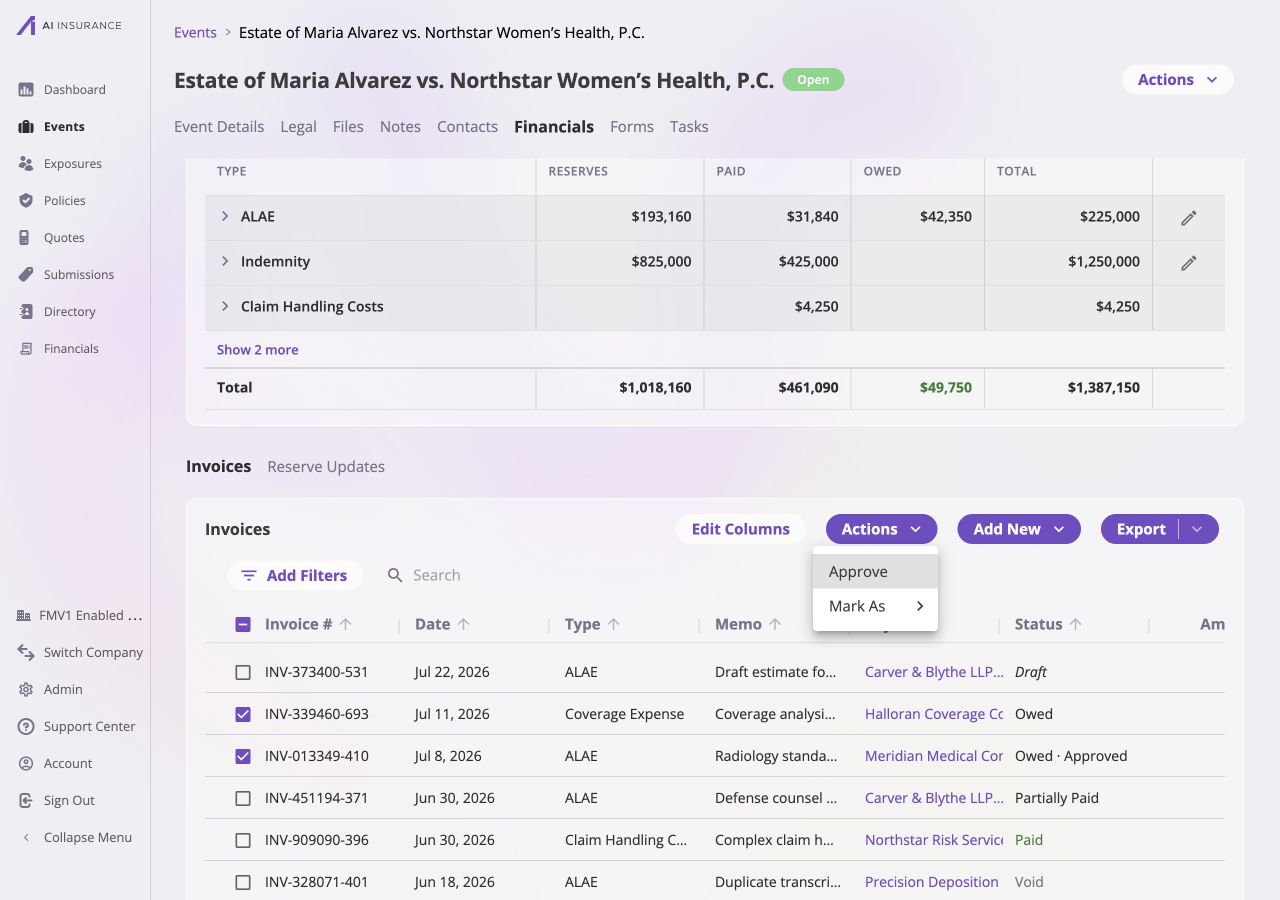
Task: Click the Edit Columns button
Action: coord(741,529)
